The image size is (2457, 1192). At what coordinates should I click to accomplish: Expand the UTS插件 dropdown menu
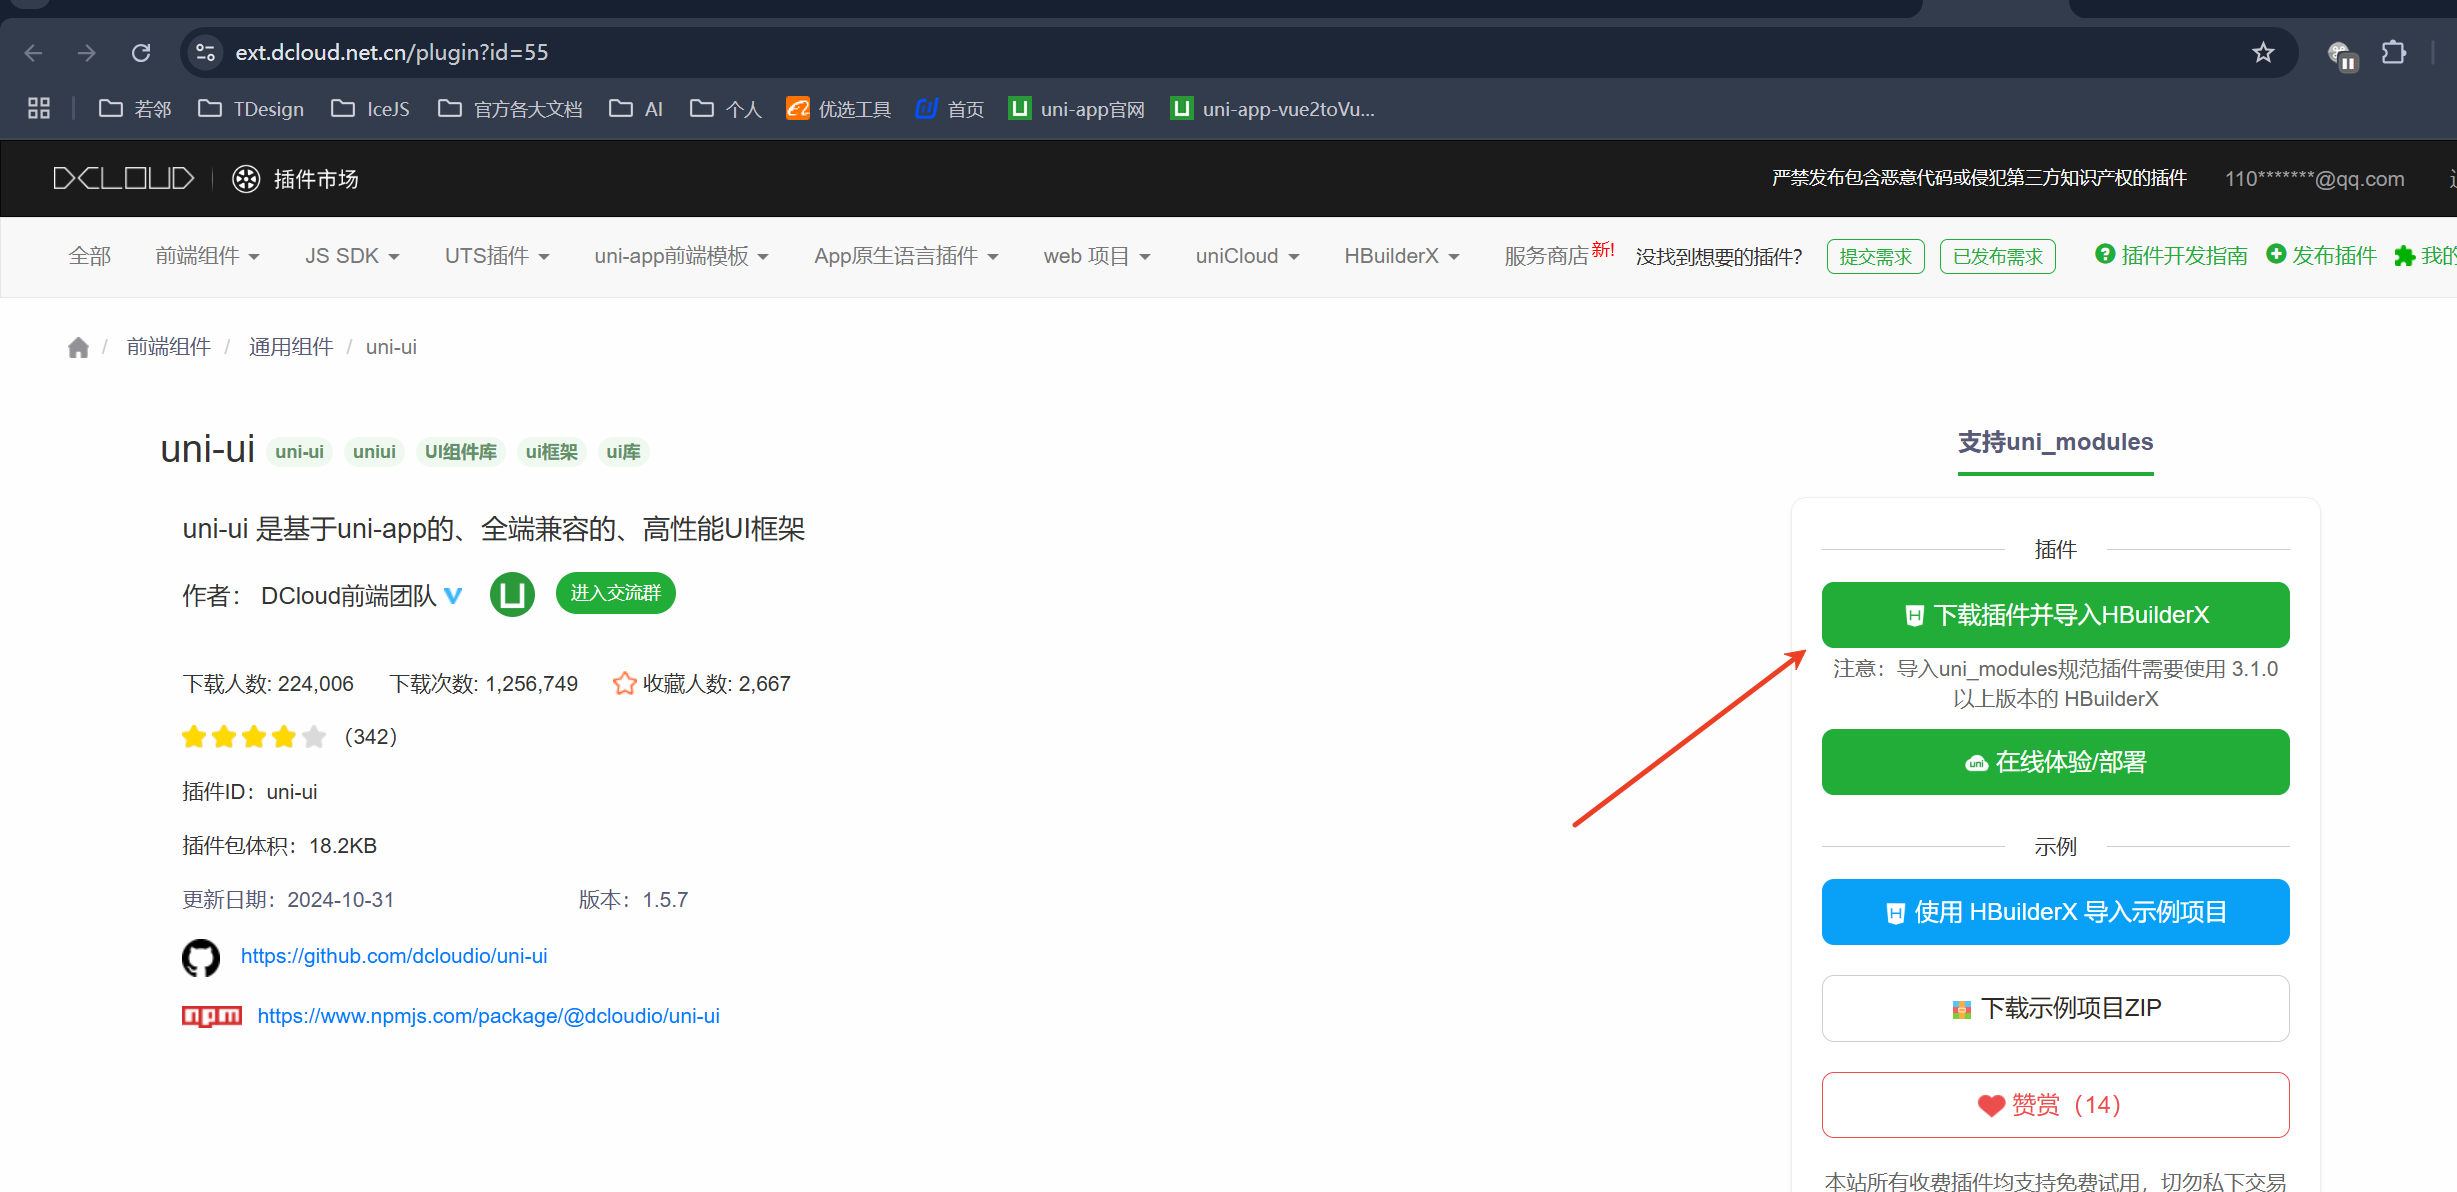[497, 256]
